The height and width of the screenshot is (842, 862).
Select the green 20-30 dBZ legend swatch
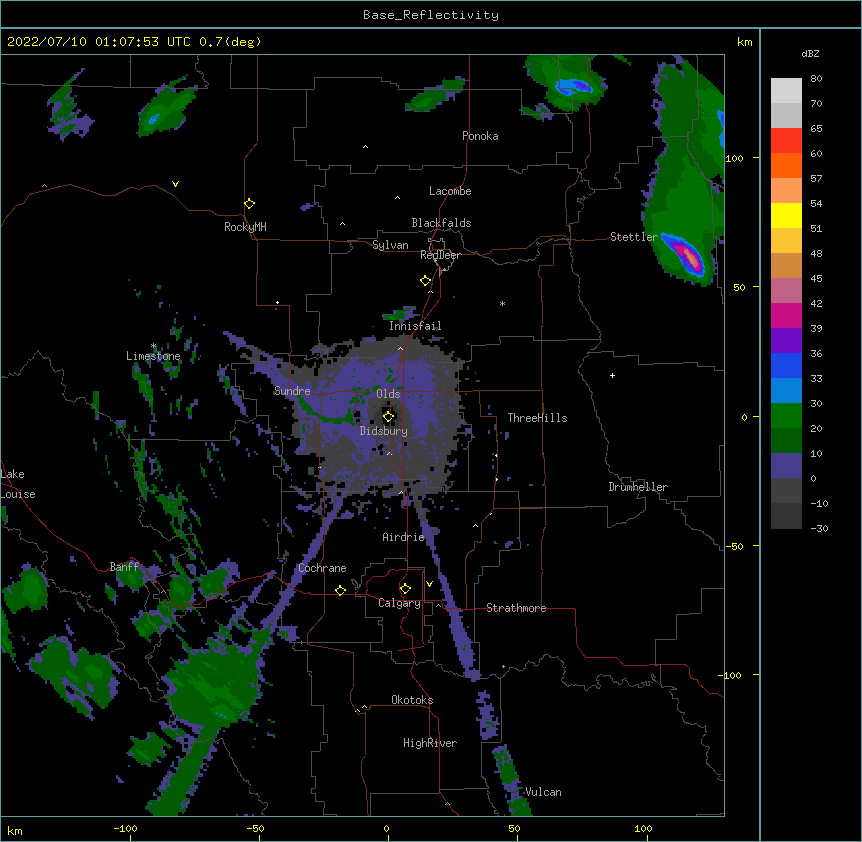click(786, 416)
